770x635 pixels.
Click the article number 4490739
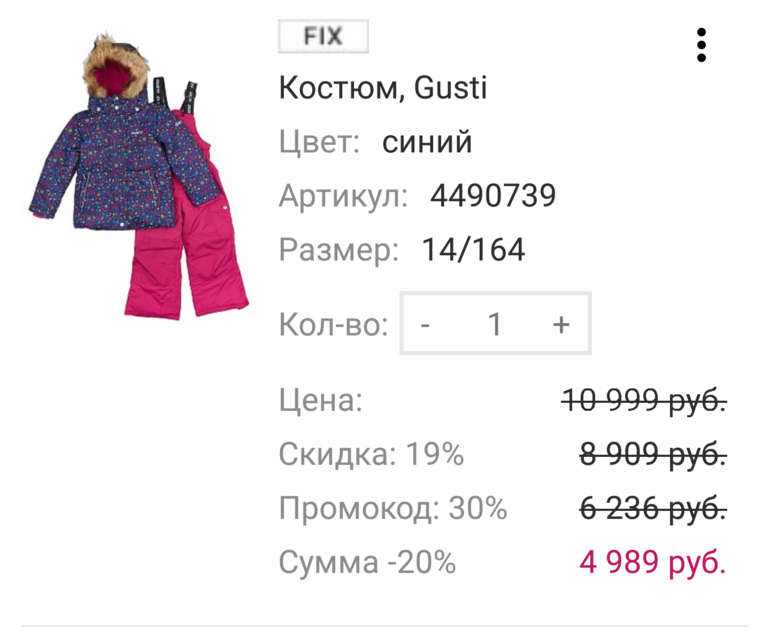tap(493, 196)
